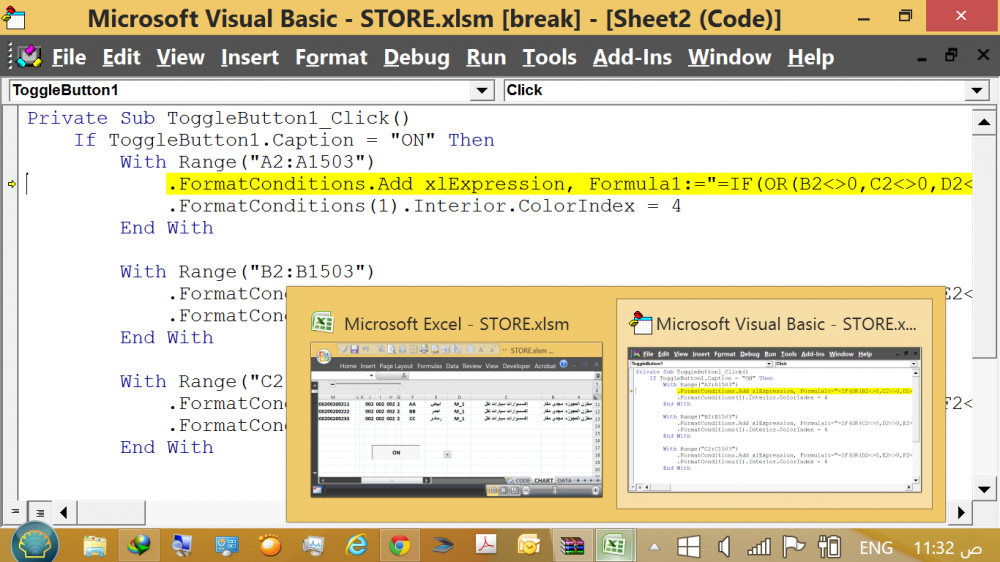Click Microsoft Excel - STORE.xlsm preview title
Viewport: 1000px width, 562px height.
coord(456,324)
